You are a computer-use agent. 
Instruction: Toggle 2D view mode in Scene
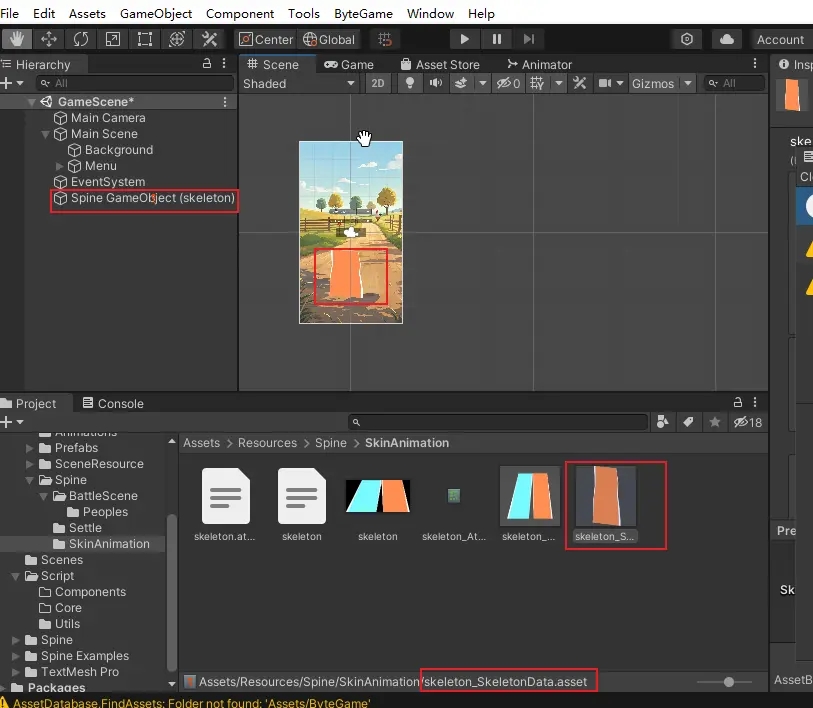[377, 84]
